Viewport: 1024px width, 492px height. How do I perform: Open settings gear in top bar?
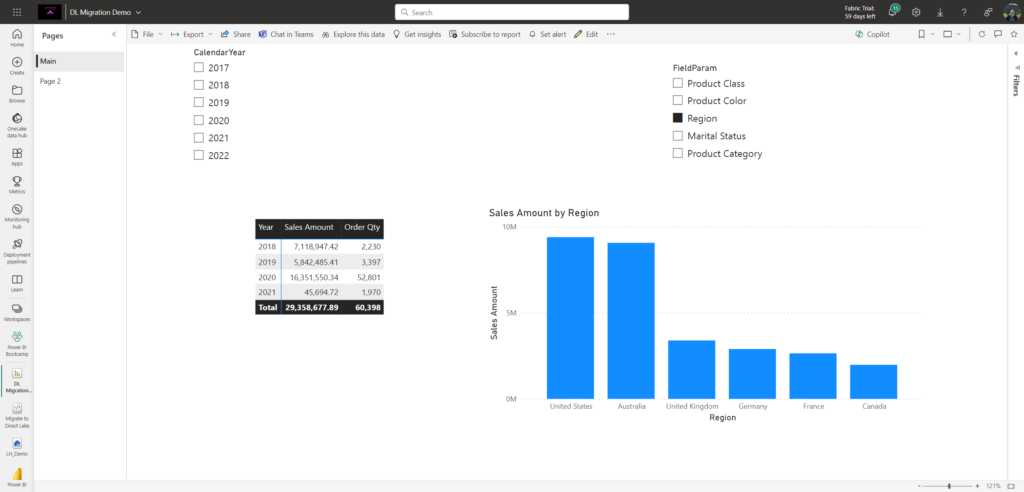pos(916,12)
